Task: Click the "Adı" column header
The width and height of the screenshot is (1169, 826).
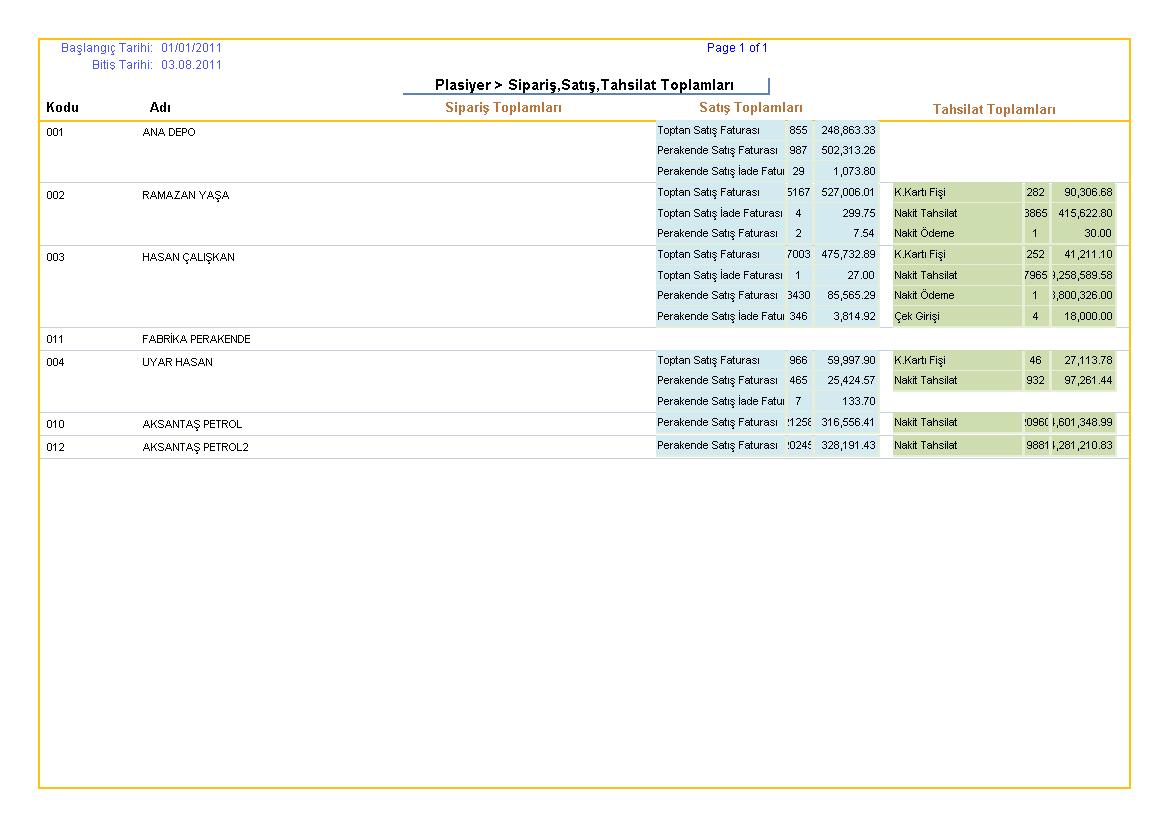Action: 160,107
